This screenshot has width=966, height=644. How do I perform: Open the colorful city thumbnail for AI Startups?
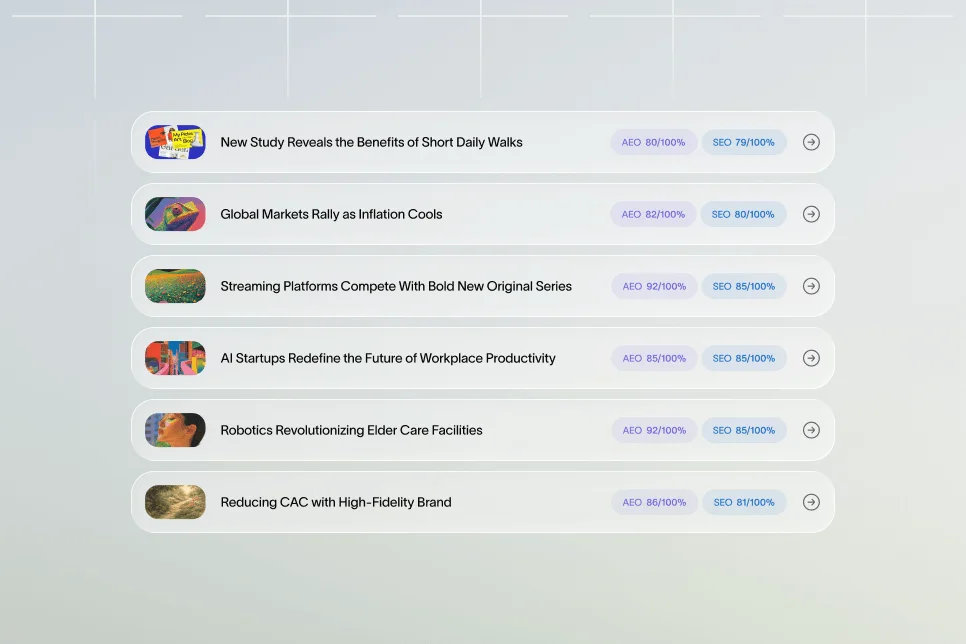click(x=175, y=358)
